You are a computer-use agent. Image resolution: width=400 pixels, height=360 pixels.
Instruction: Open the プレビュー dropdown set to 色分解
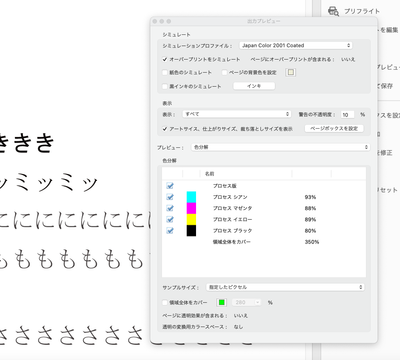281,147
